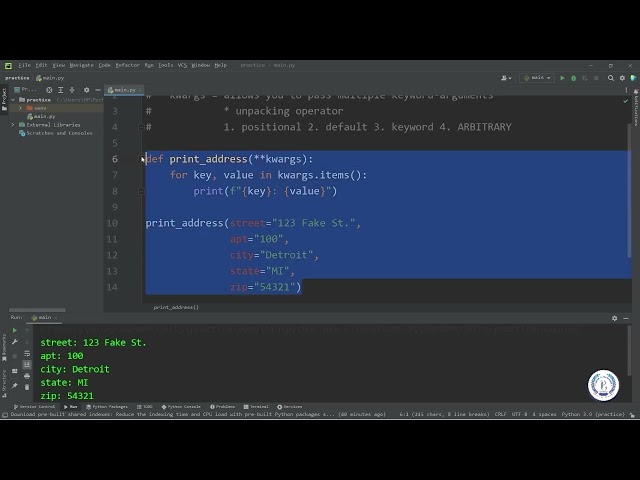Collapse the practice root folder
The image size is (640, 480).
13,100
